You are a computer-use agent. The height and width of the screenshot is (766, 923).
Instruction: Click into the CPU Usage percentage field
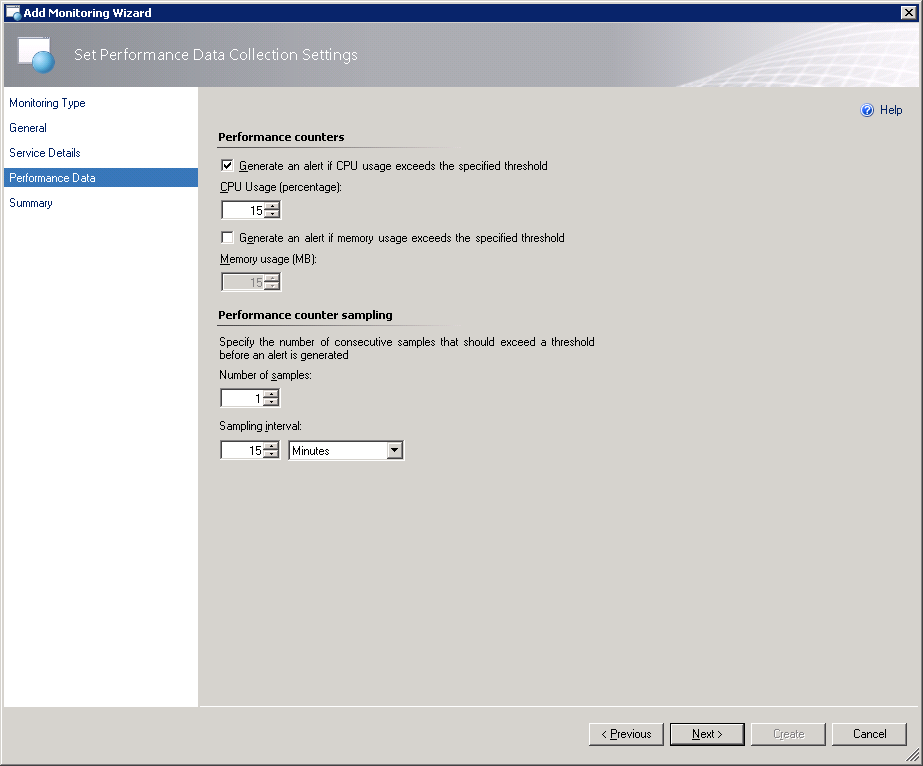[x=243, y=211]
